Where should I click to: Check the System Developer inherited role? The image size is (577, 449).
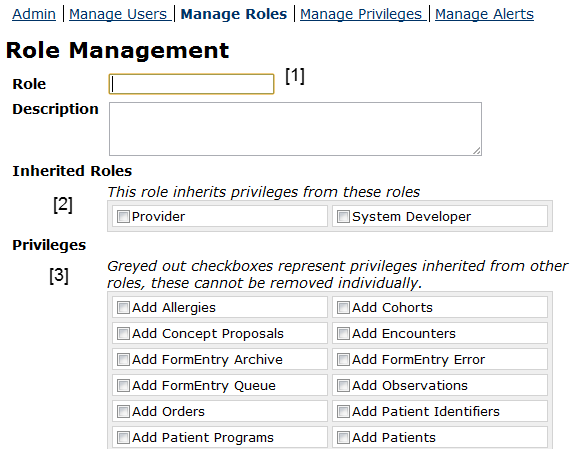tap(343, 216)
